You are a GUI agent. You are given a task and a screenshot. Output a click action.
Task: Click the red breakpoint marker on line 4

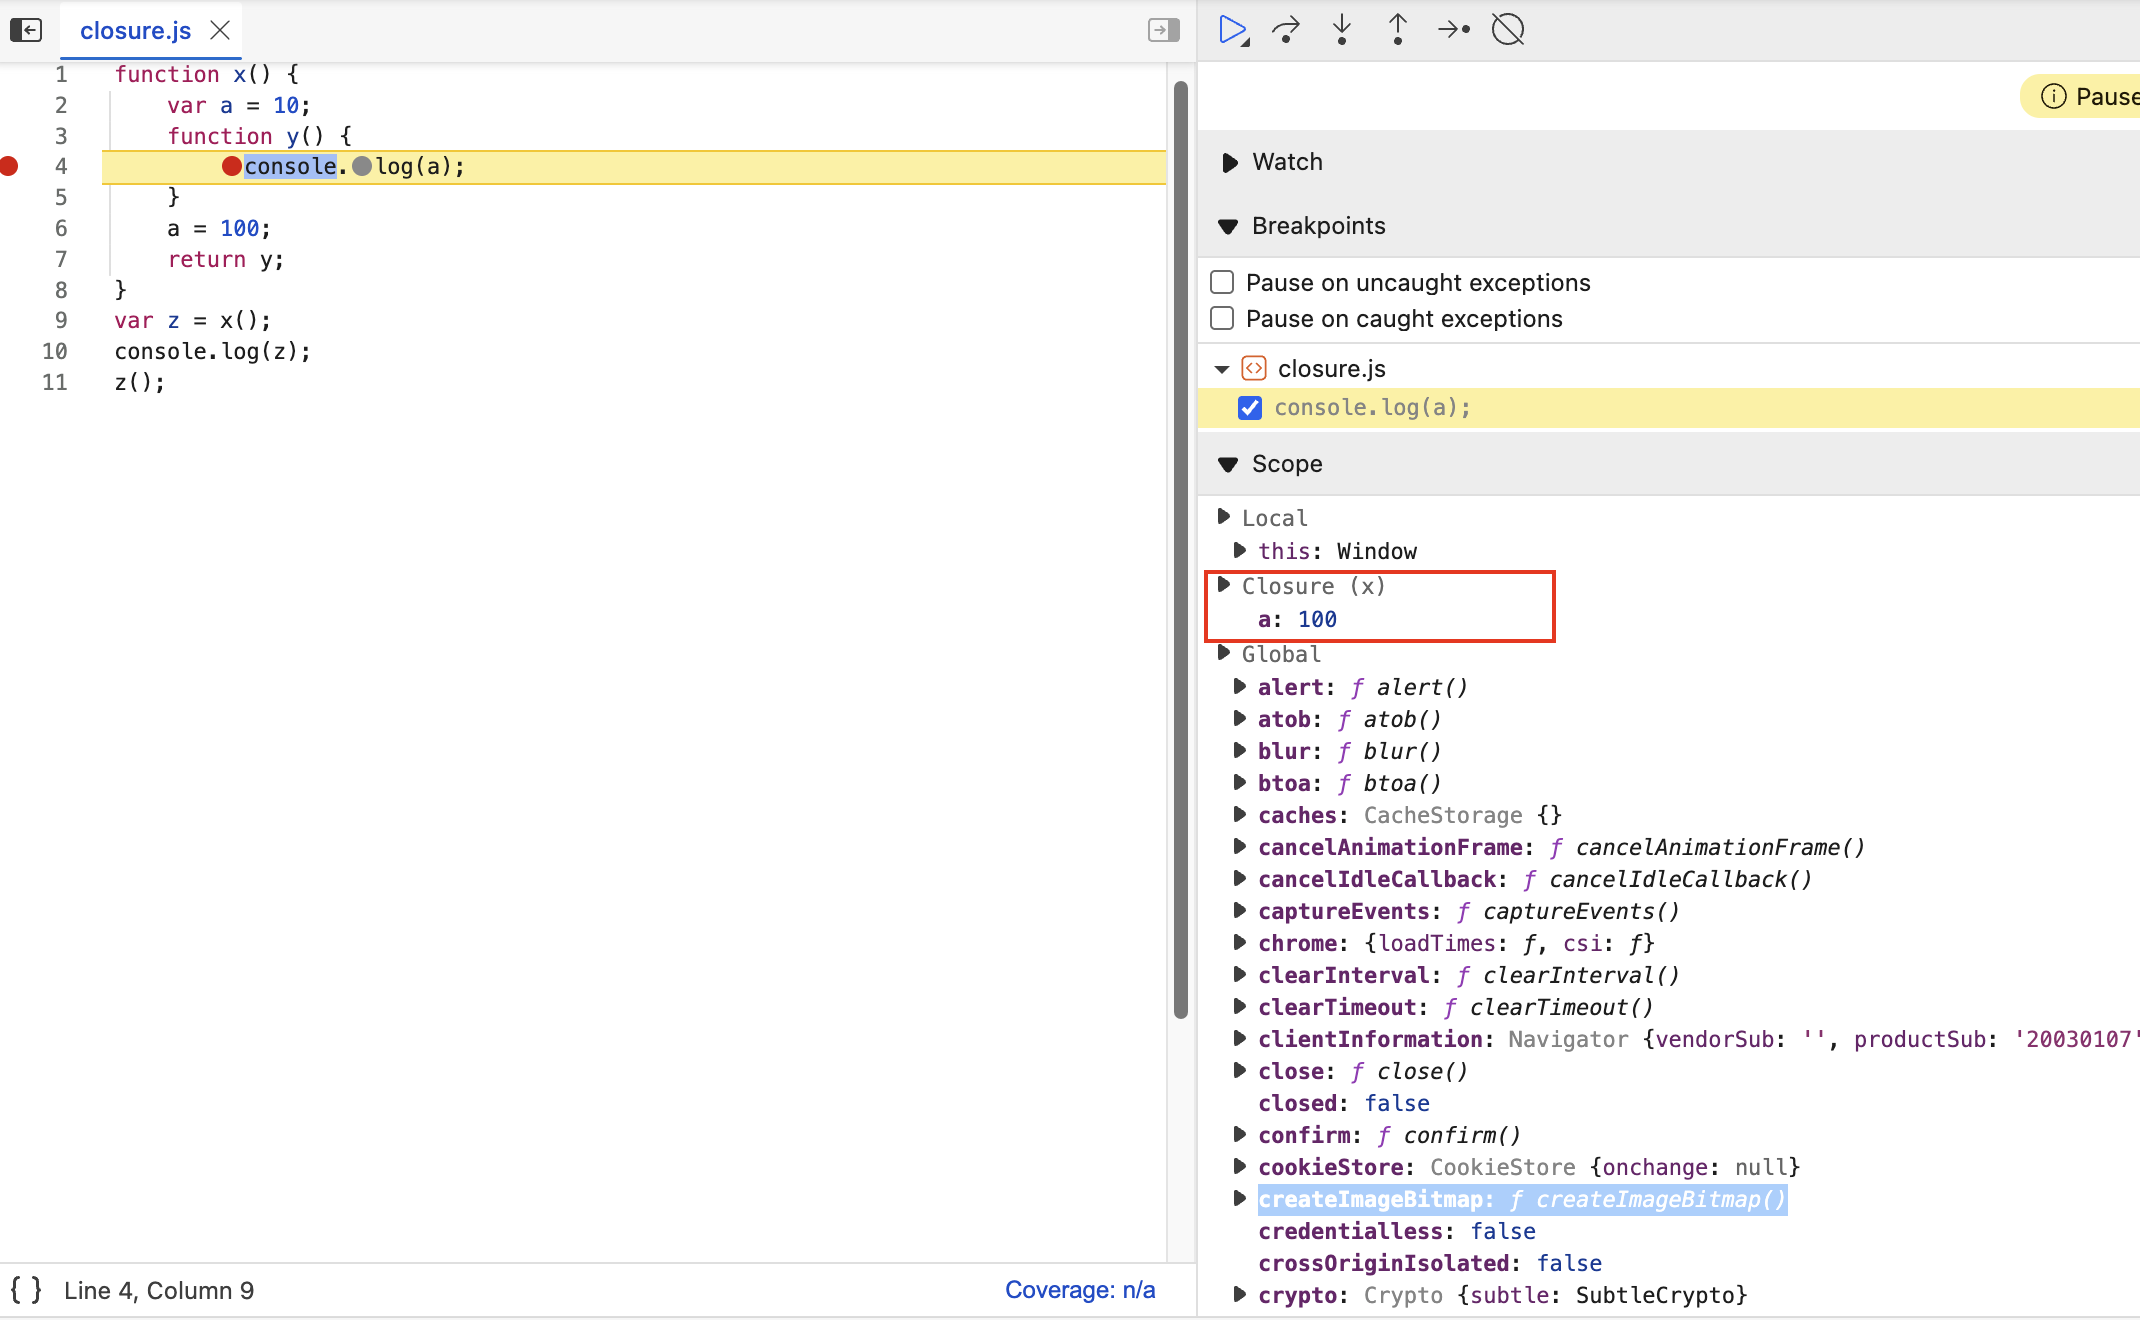click(x=10, y=166)
